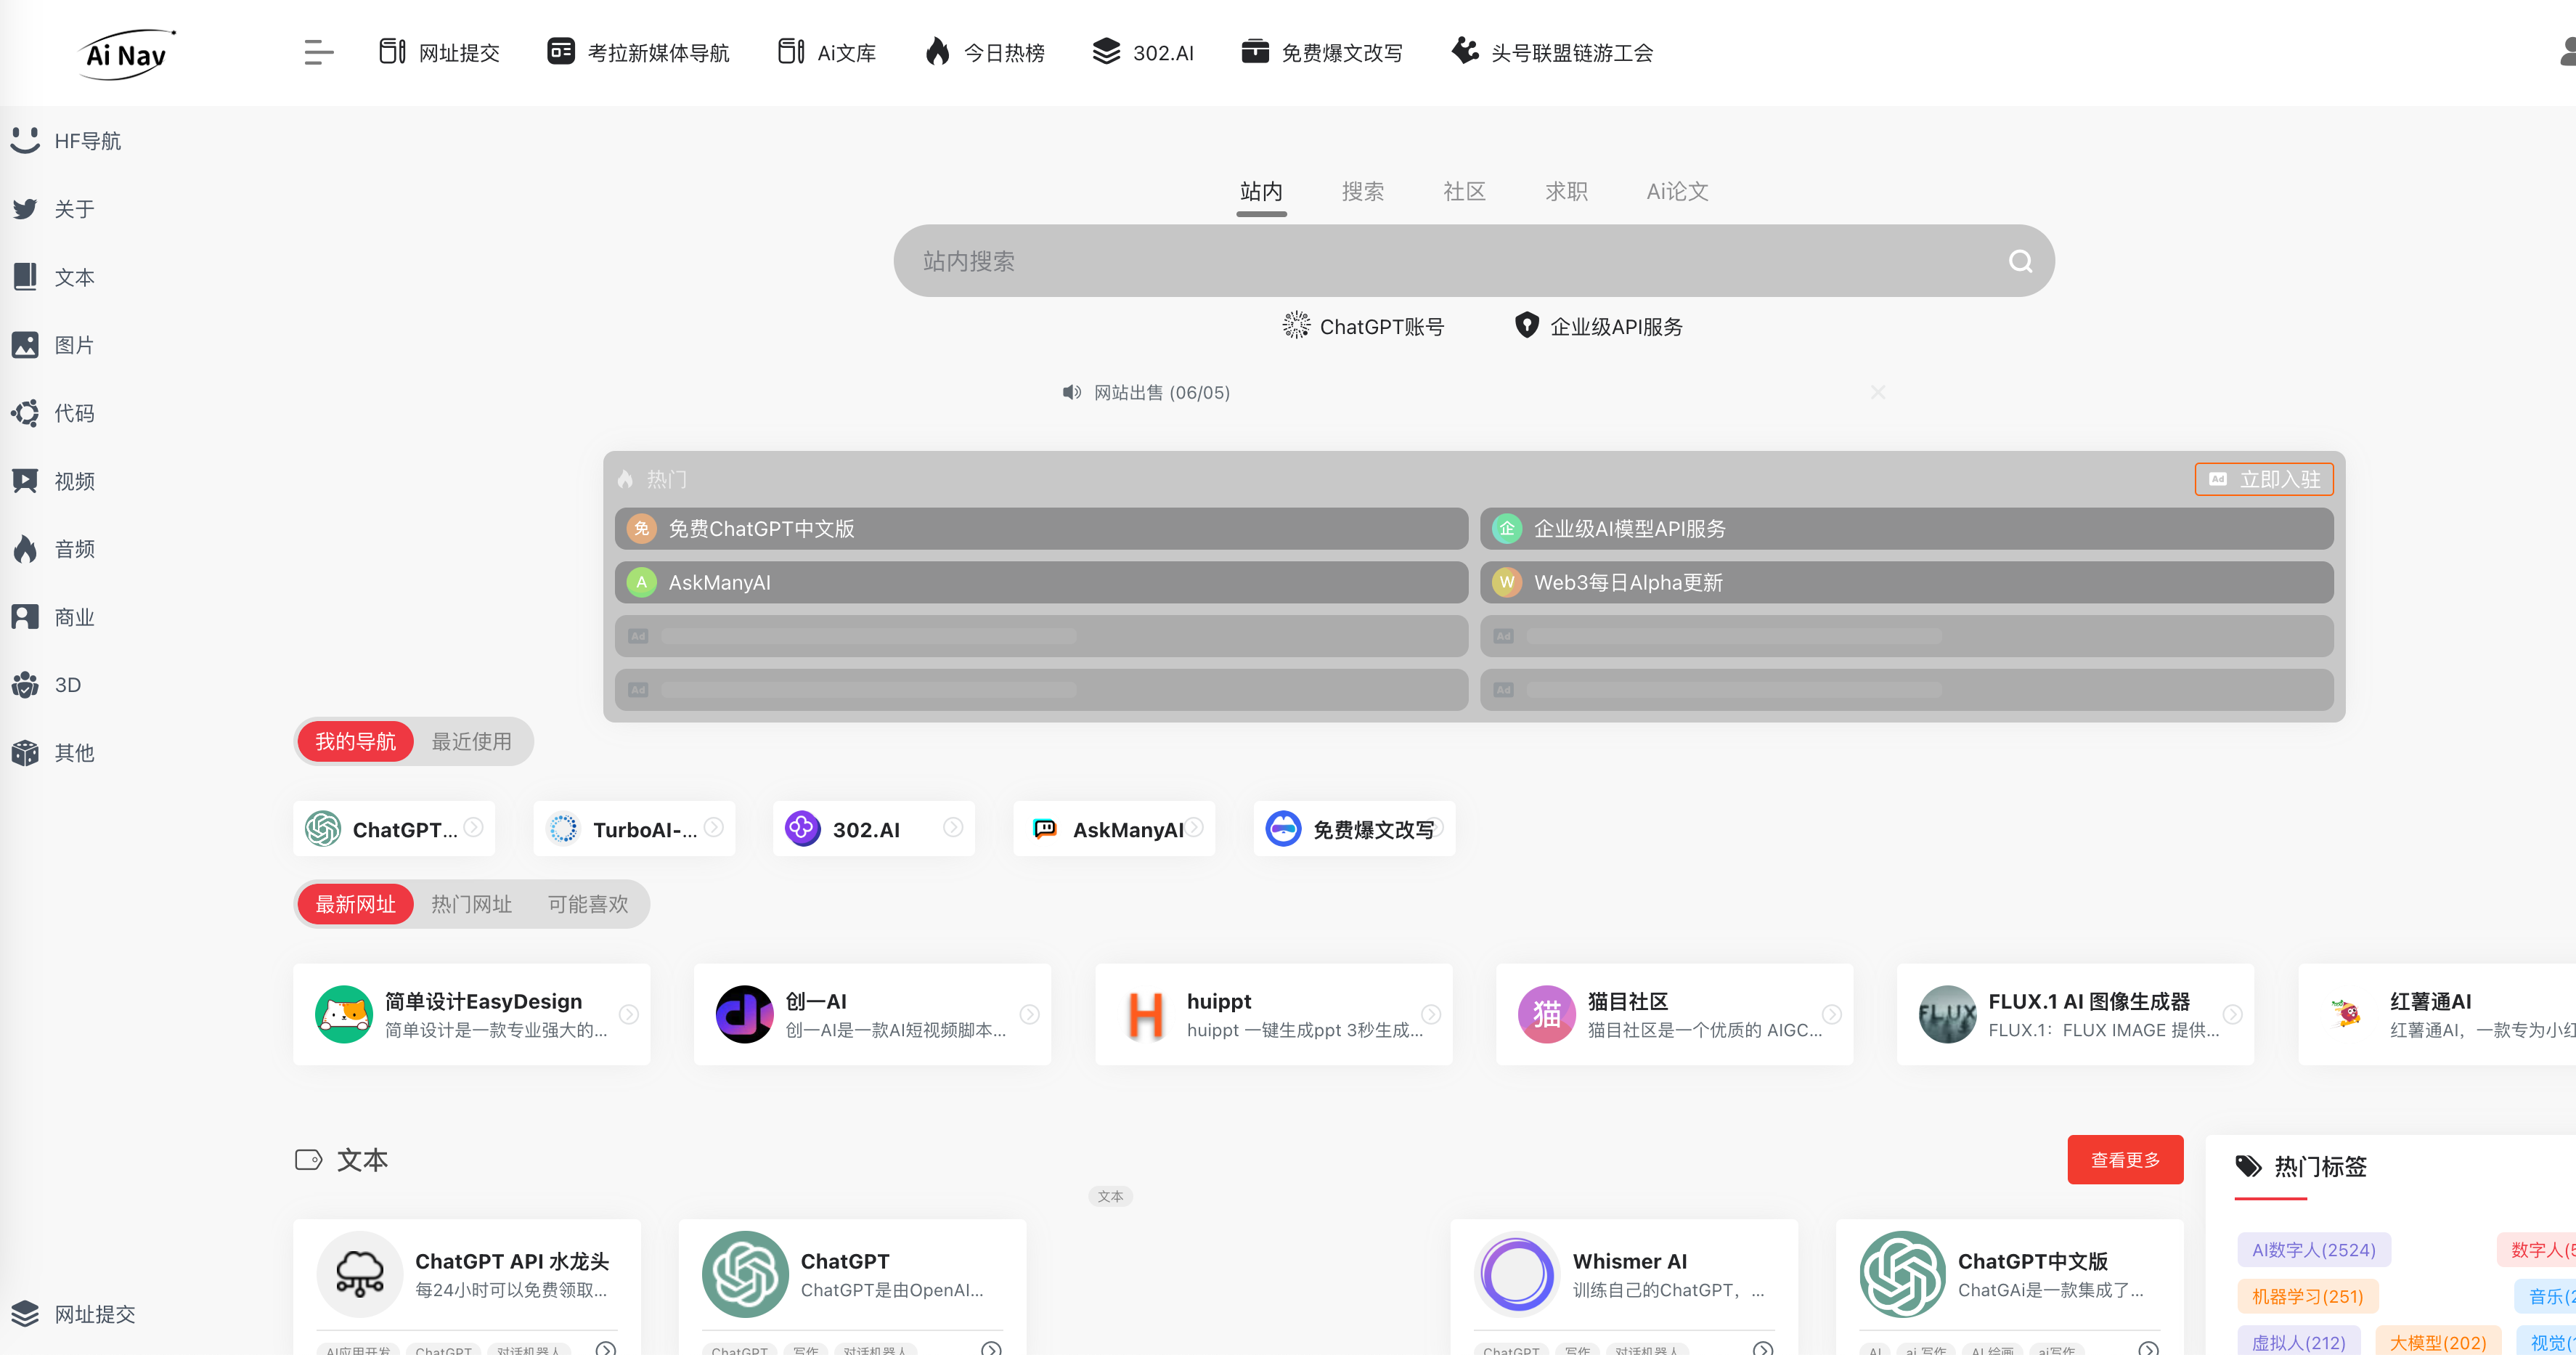
Task: Click the user profile icon at top right
Action: tap(2567, 52)
